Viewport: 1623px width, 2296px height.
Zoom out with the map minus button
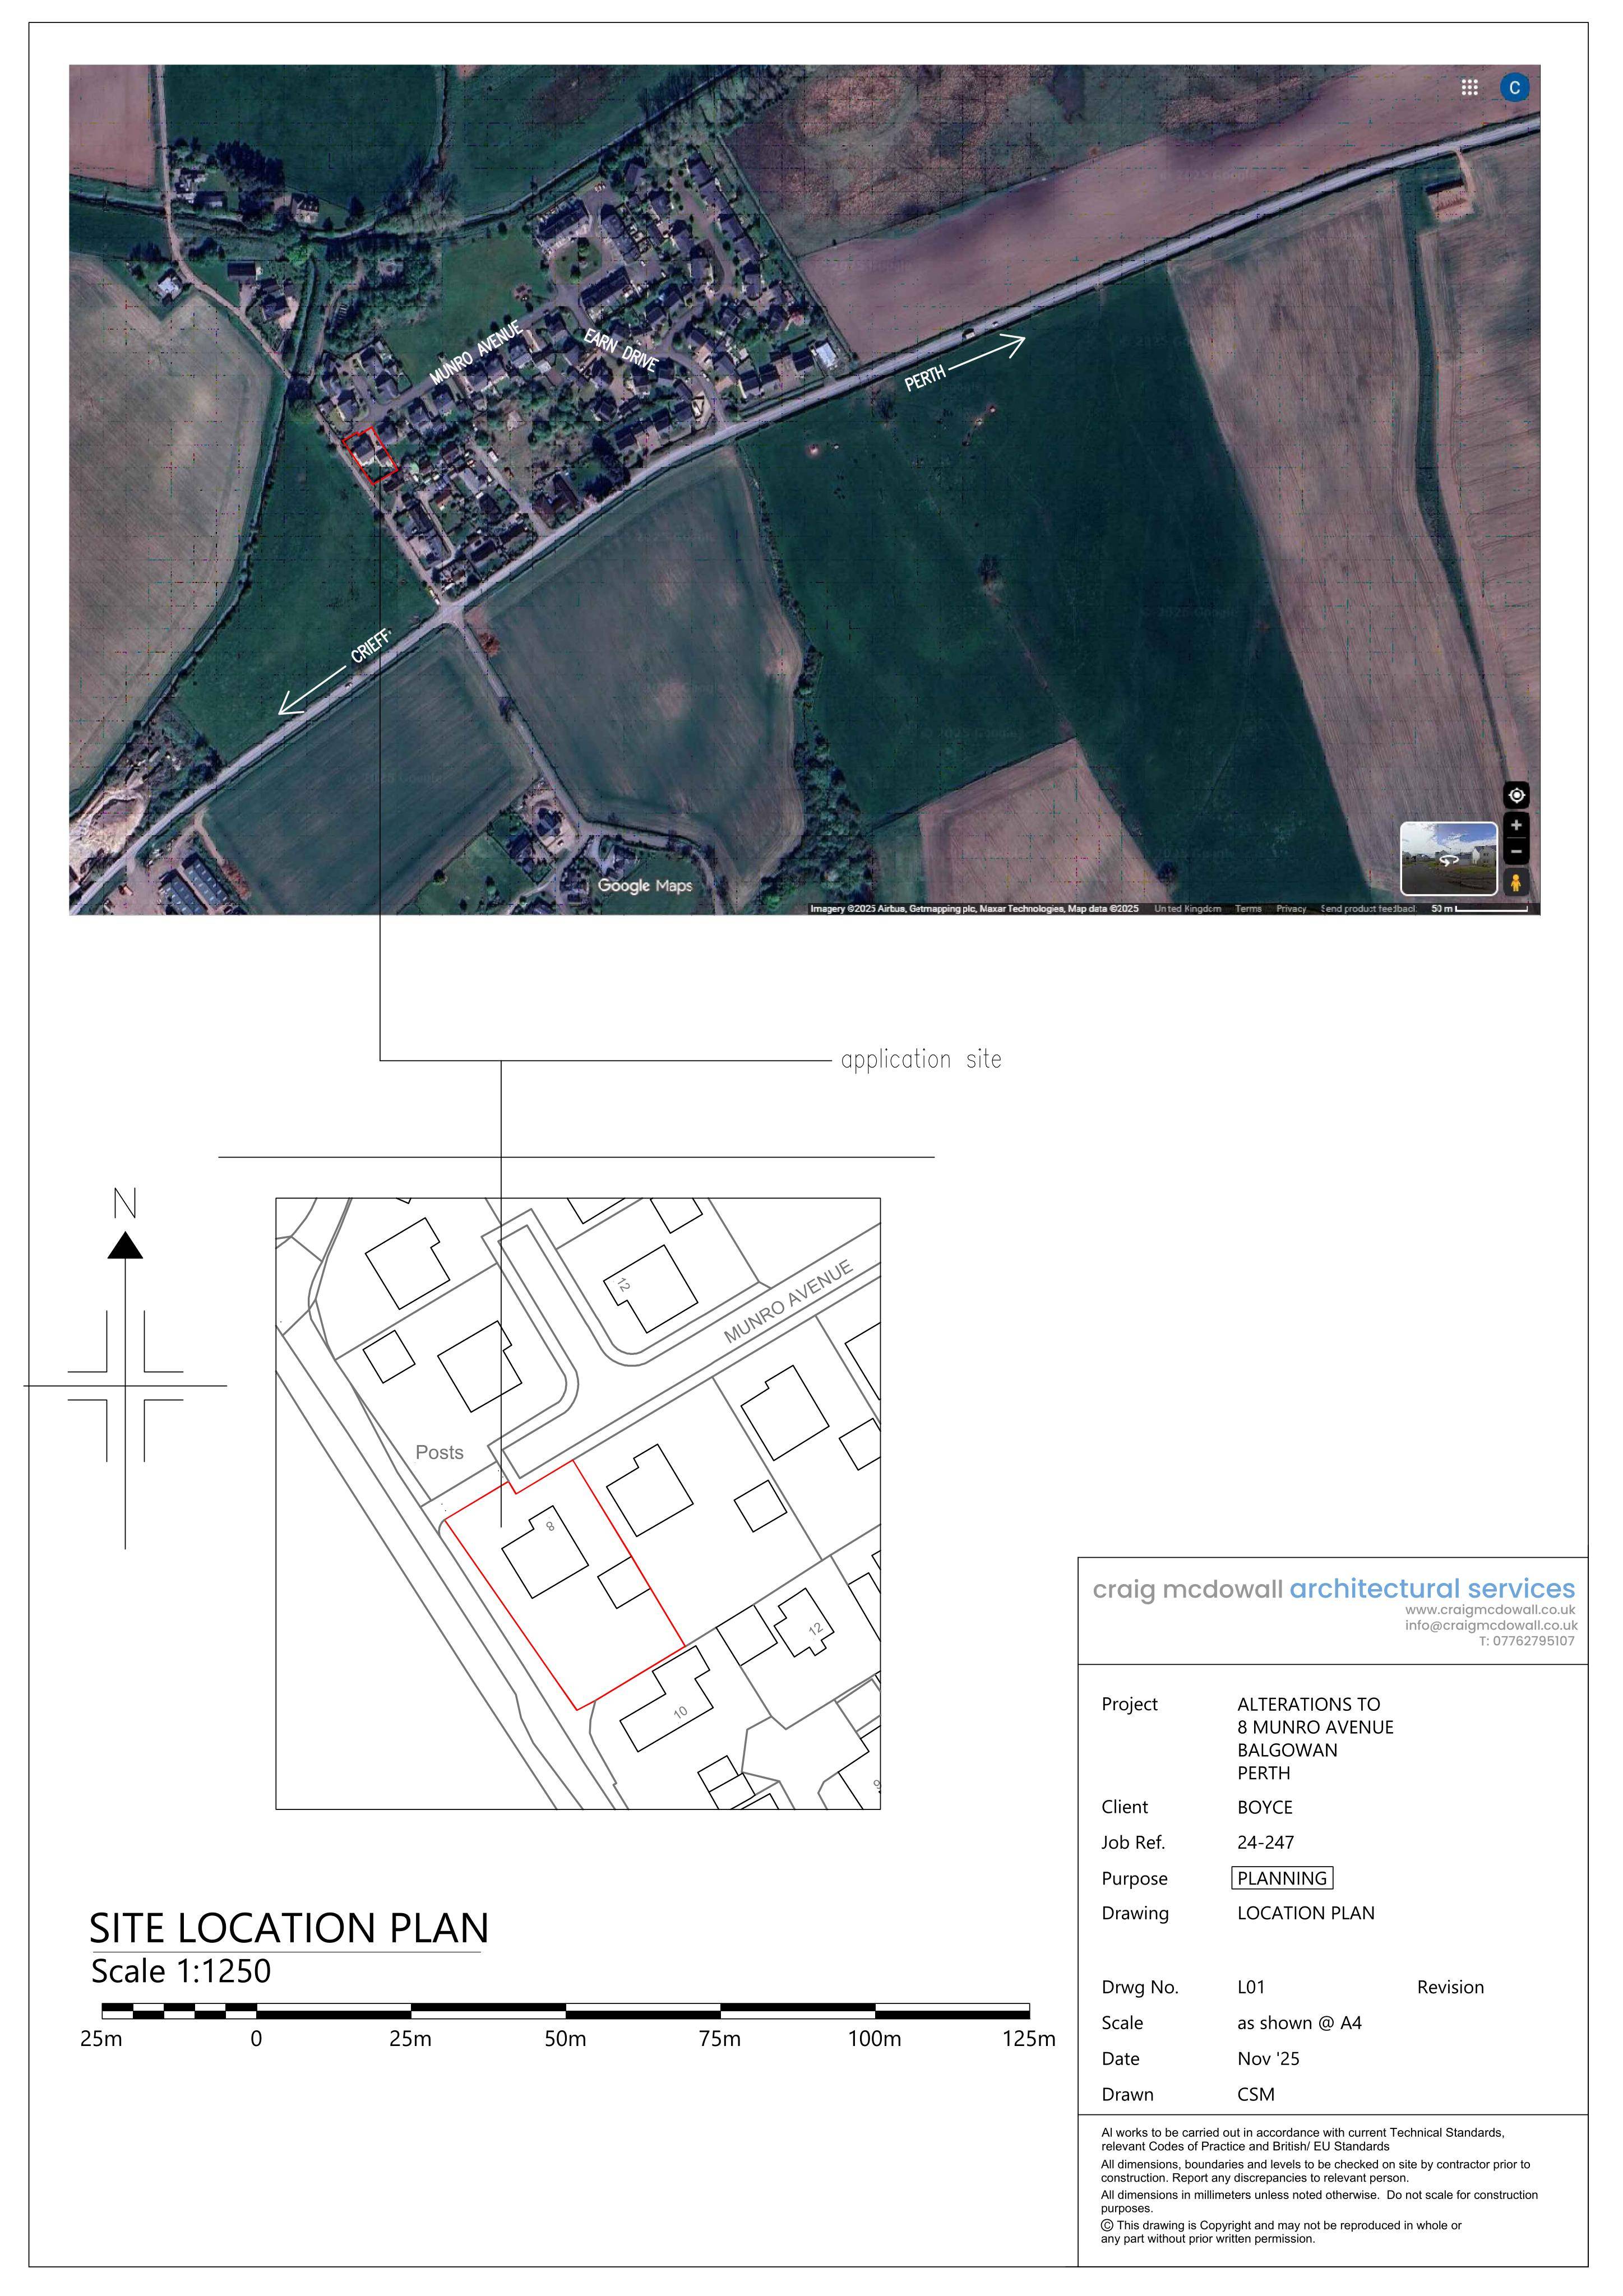[x=1516, y=852]
